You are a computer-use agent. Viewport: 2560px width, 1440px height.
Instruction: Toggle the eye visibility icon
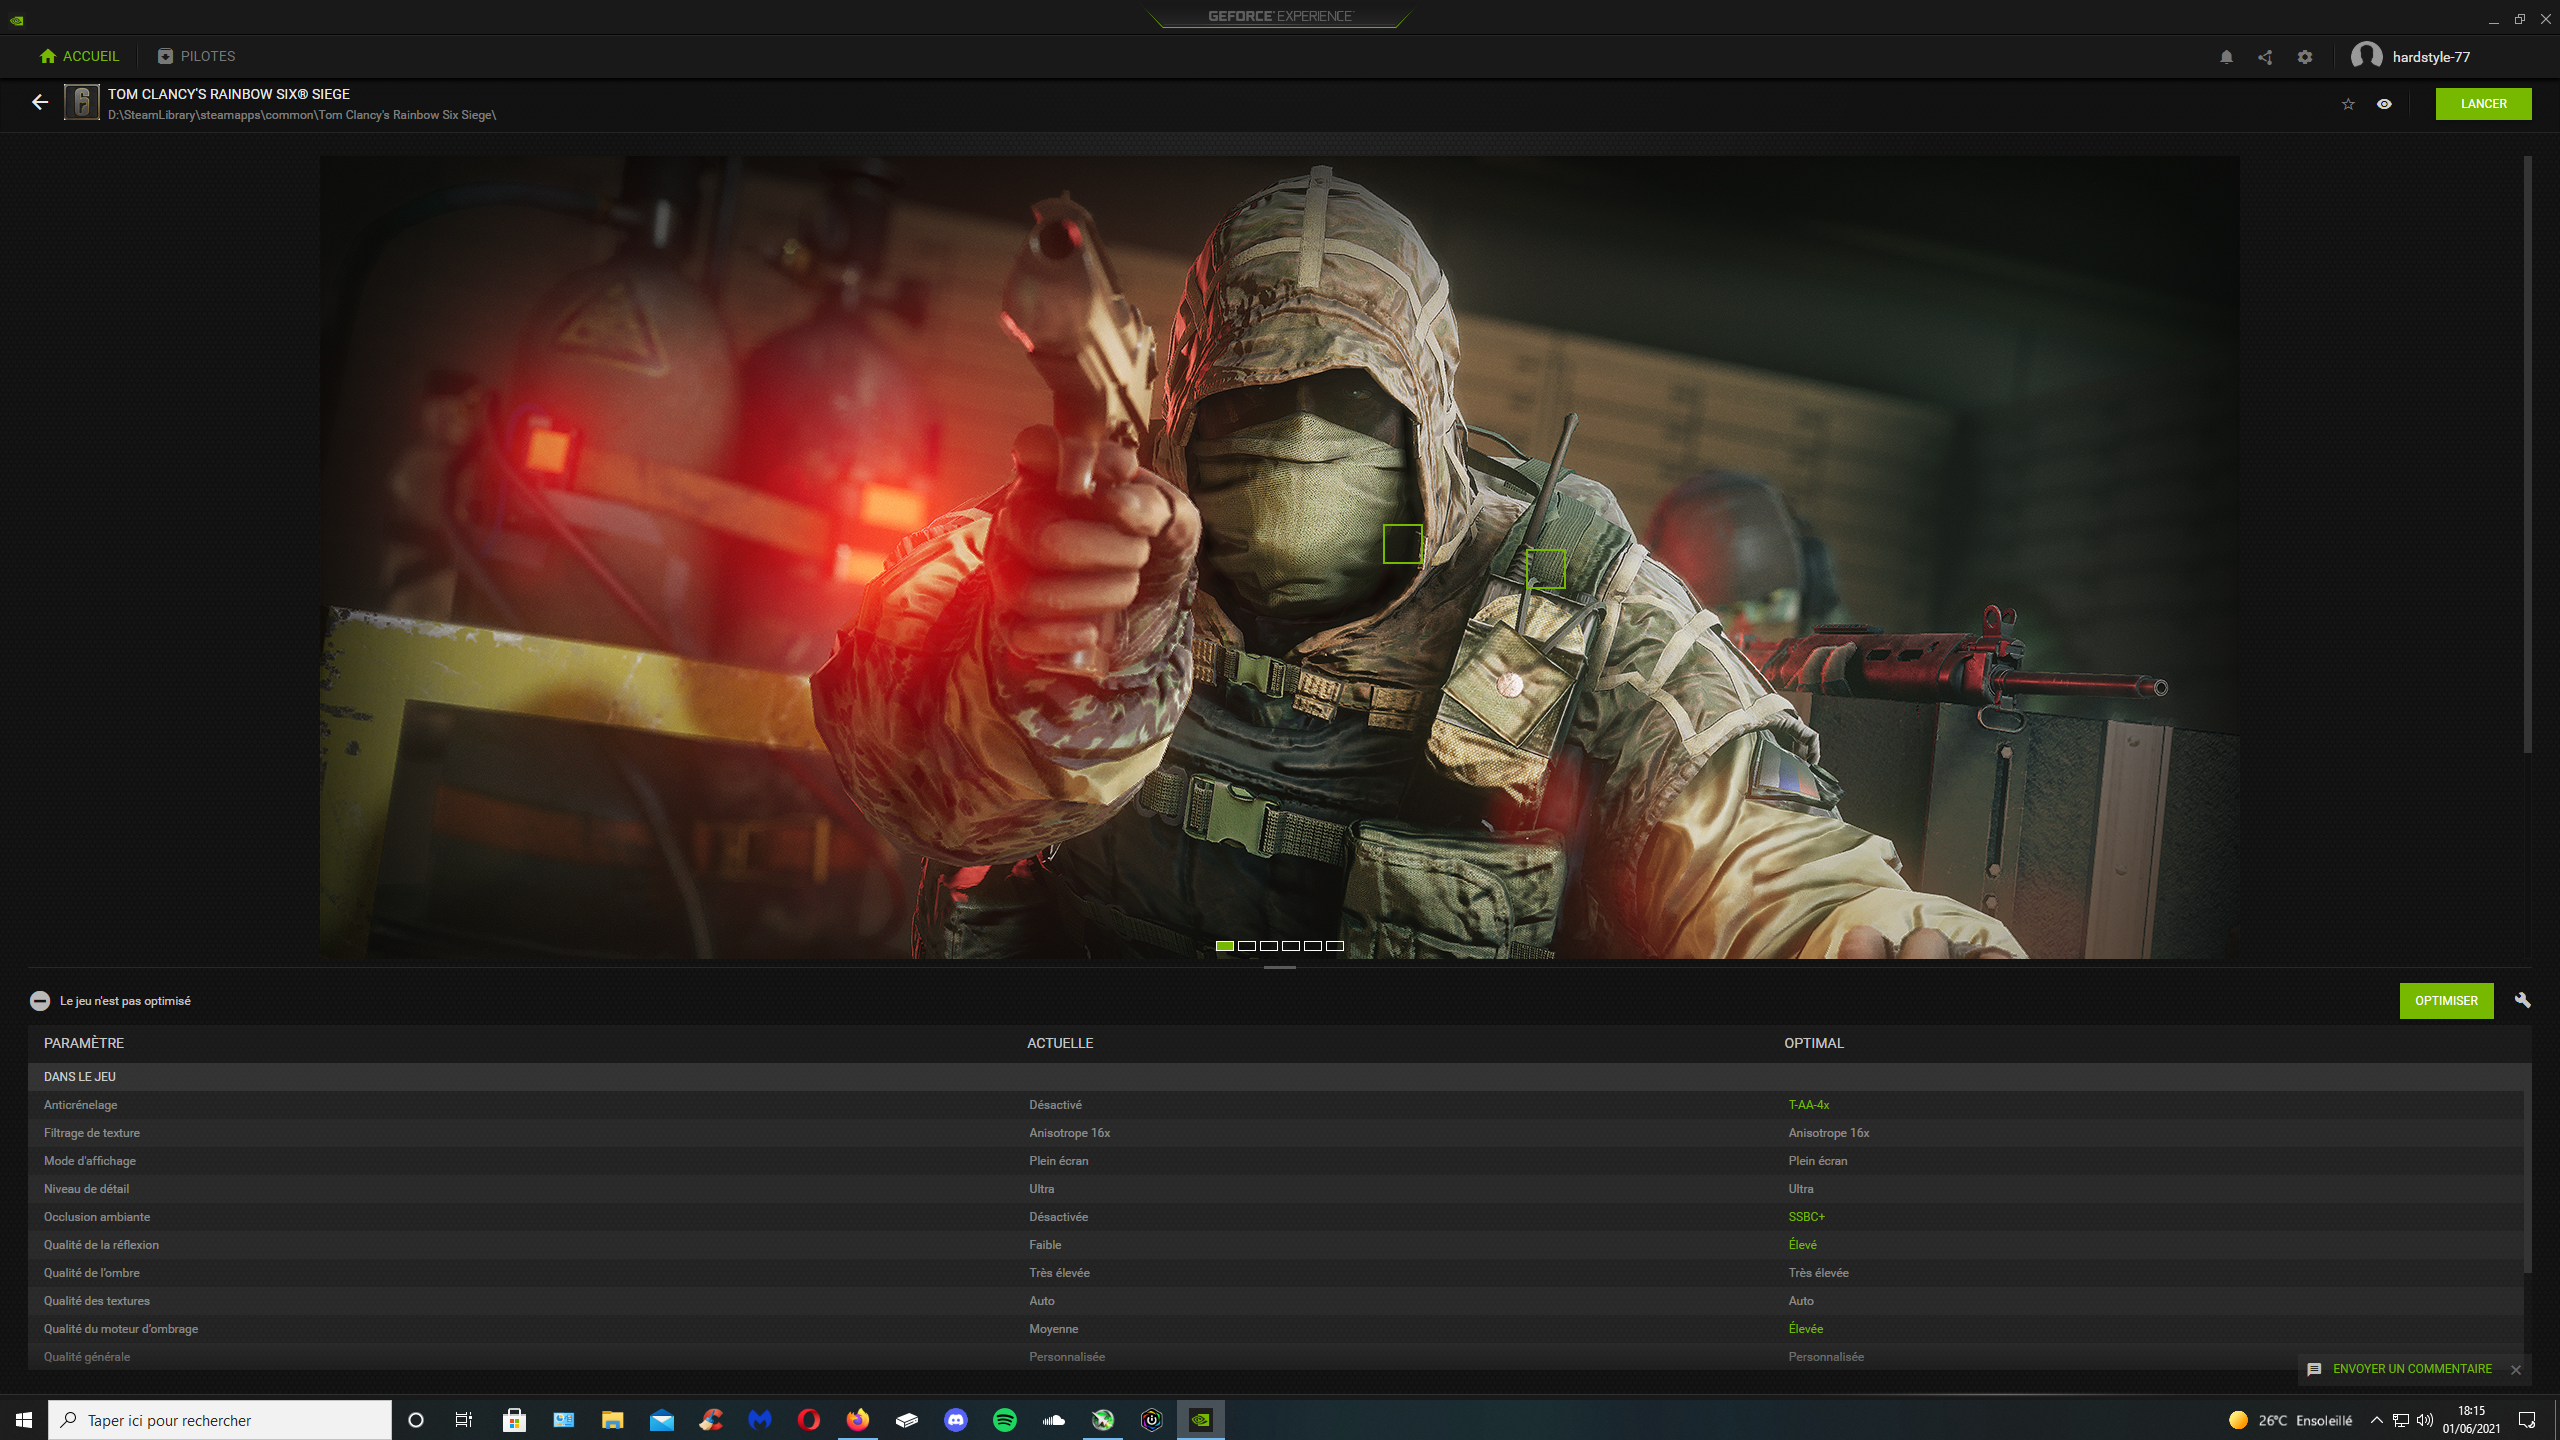tap(2384, 104)
